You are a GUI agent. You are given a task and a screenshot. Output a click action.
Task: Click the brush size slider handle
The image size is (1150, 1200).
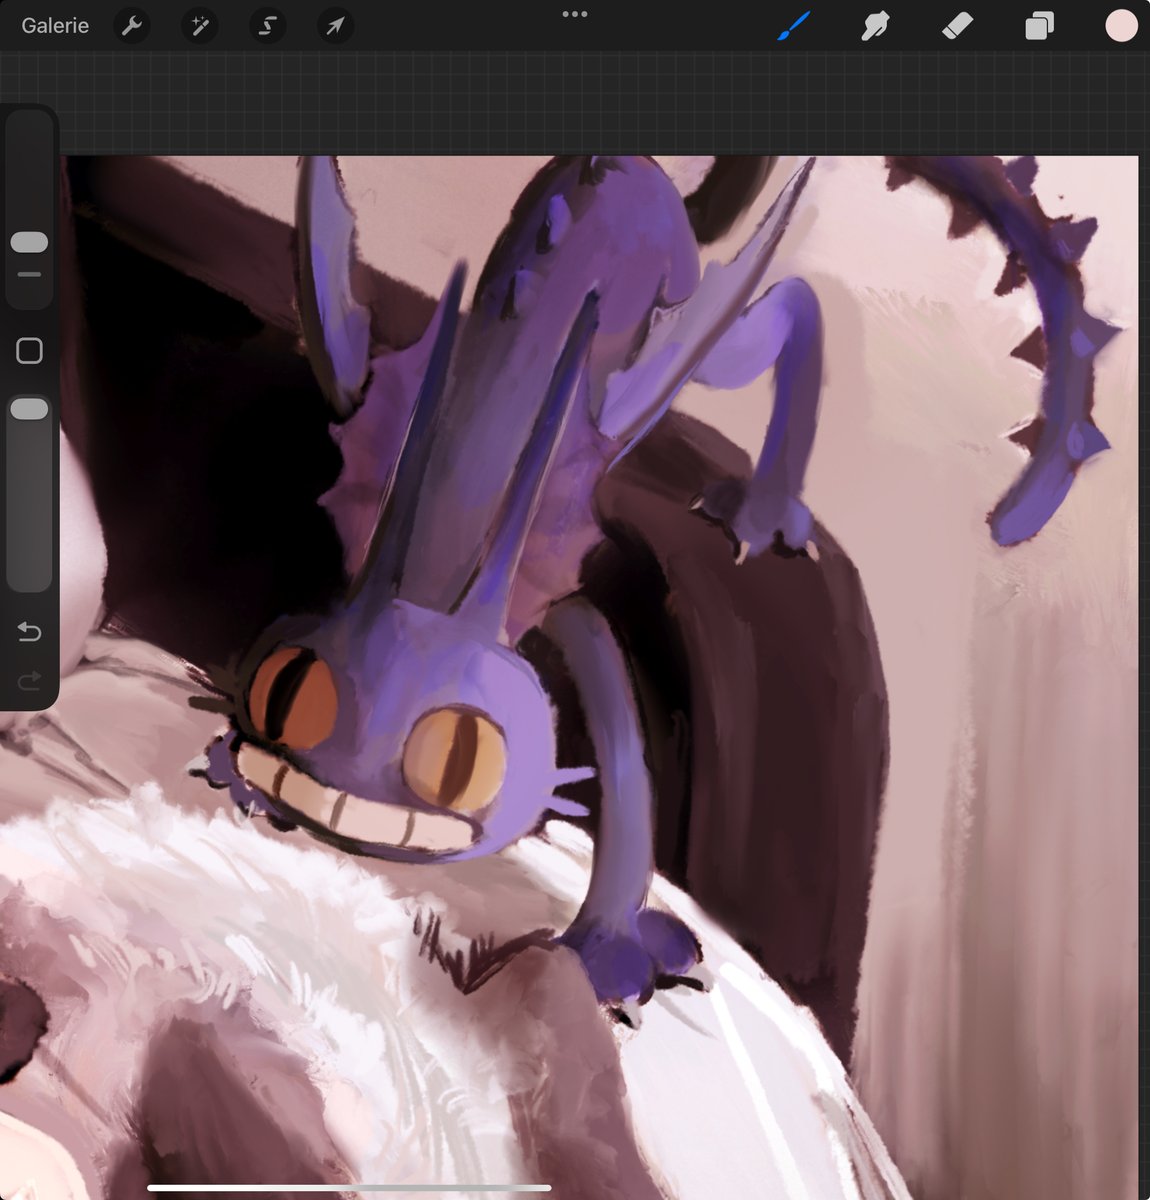(x=29, y=242)
